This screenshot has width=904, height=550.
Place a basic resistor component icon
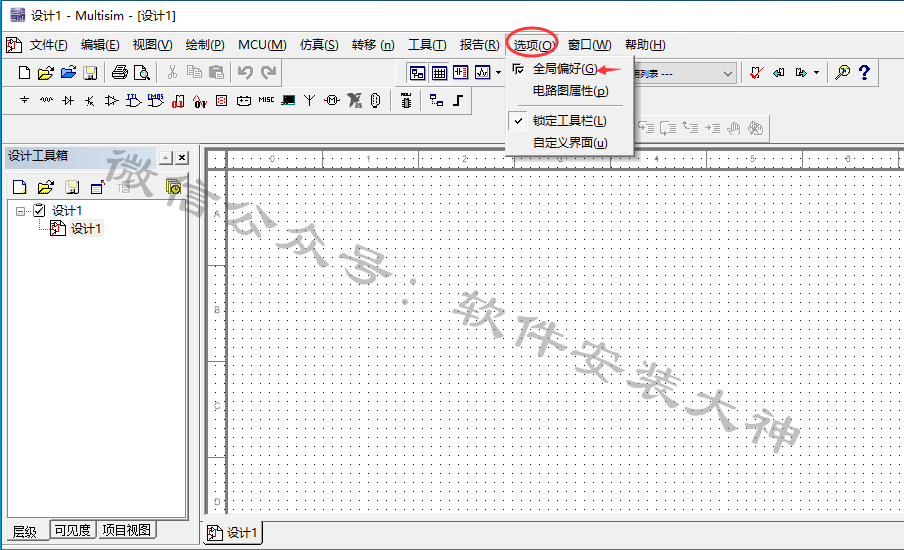(x=46, y=100)
